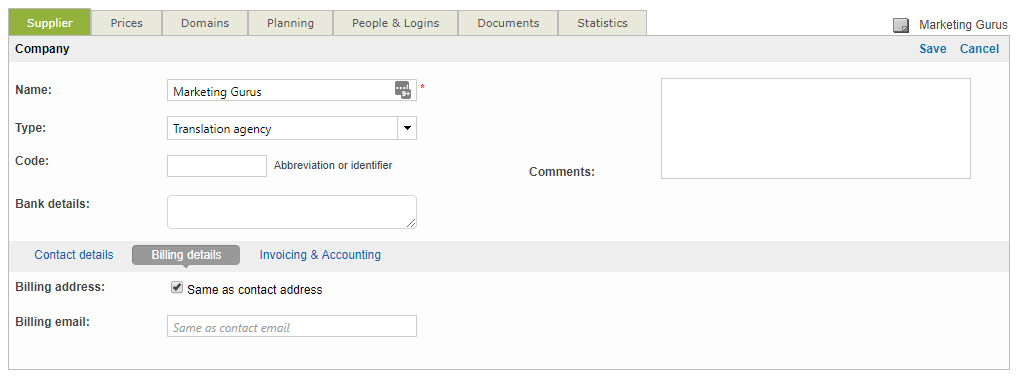Switch to the Documents tab
Viewport: 1018px width, 381px height.
pyautogui.click(x=508, y=23)
